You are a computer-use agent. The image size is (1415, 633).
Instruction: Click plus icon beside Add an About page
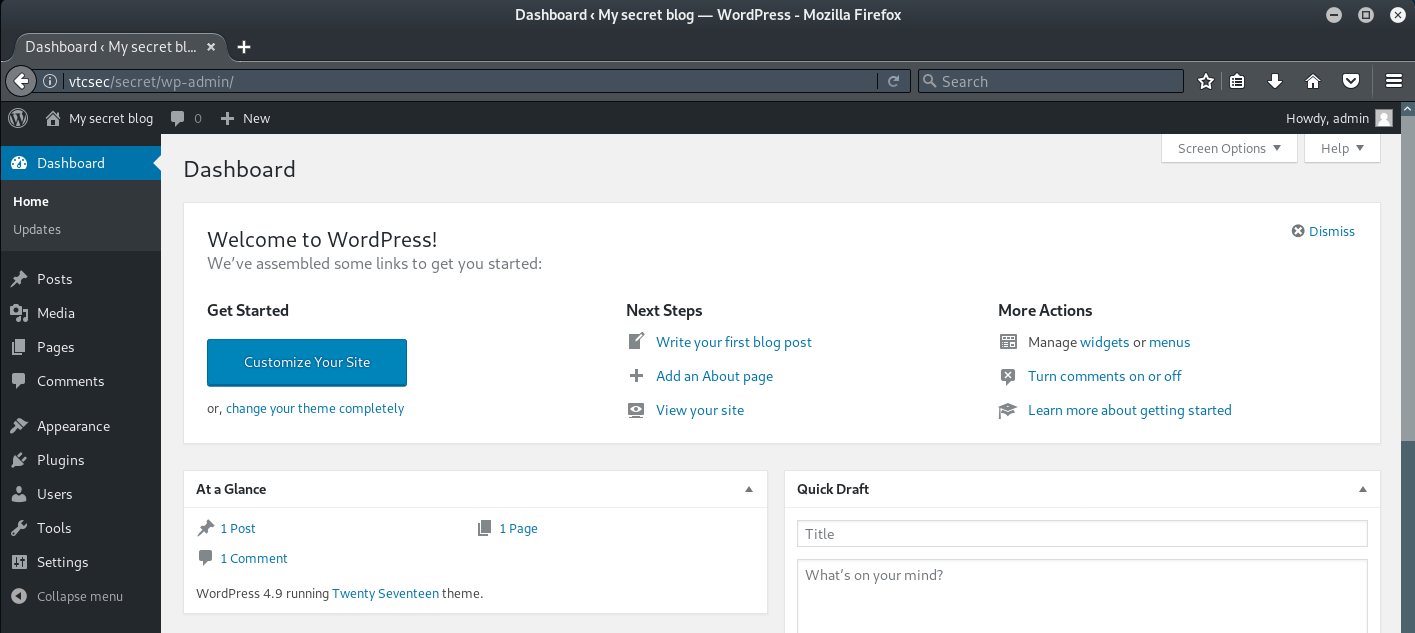pyautogui.click(x=636, y=376)
